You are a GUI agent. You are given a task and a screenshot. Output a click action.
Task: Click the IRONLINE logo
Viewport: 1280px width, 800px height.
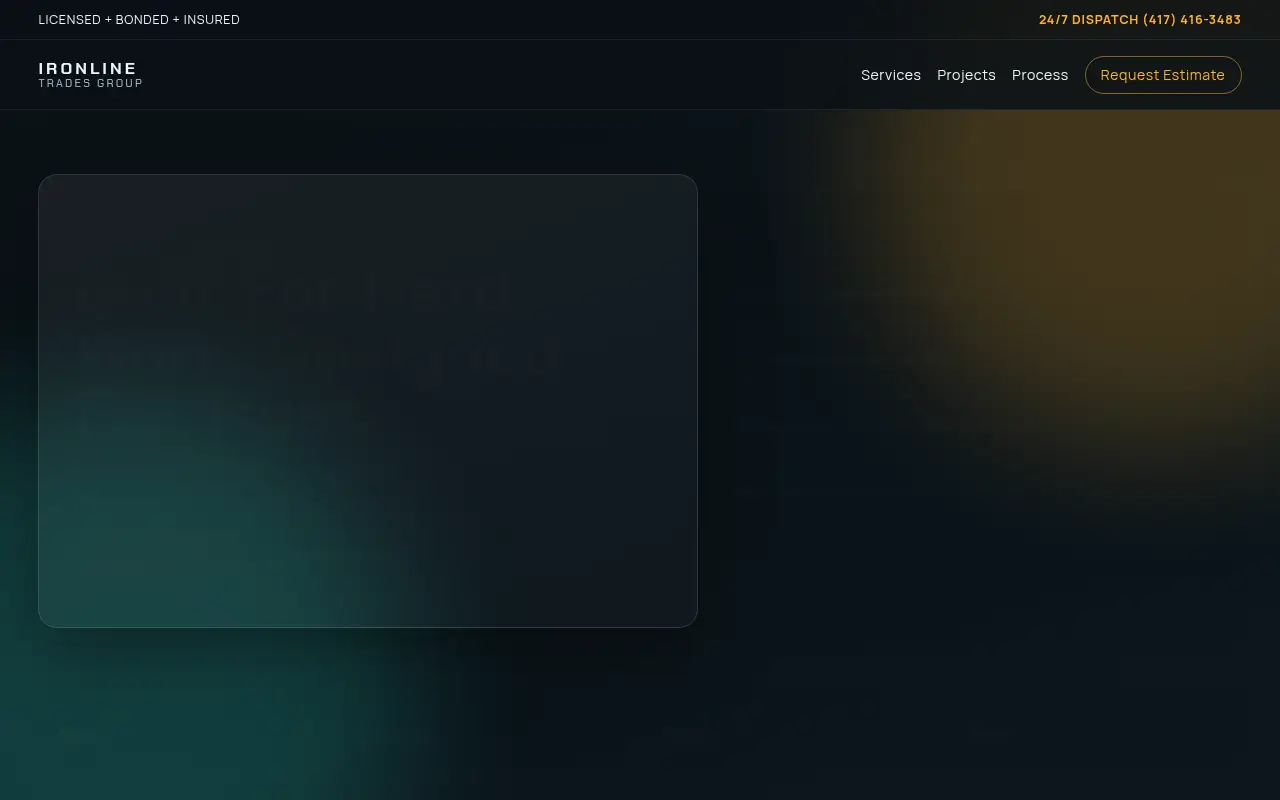click(88, 68)
